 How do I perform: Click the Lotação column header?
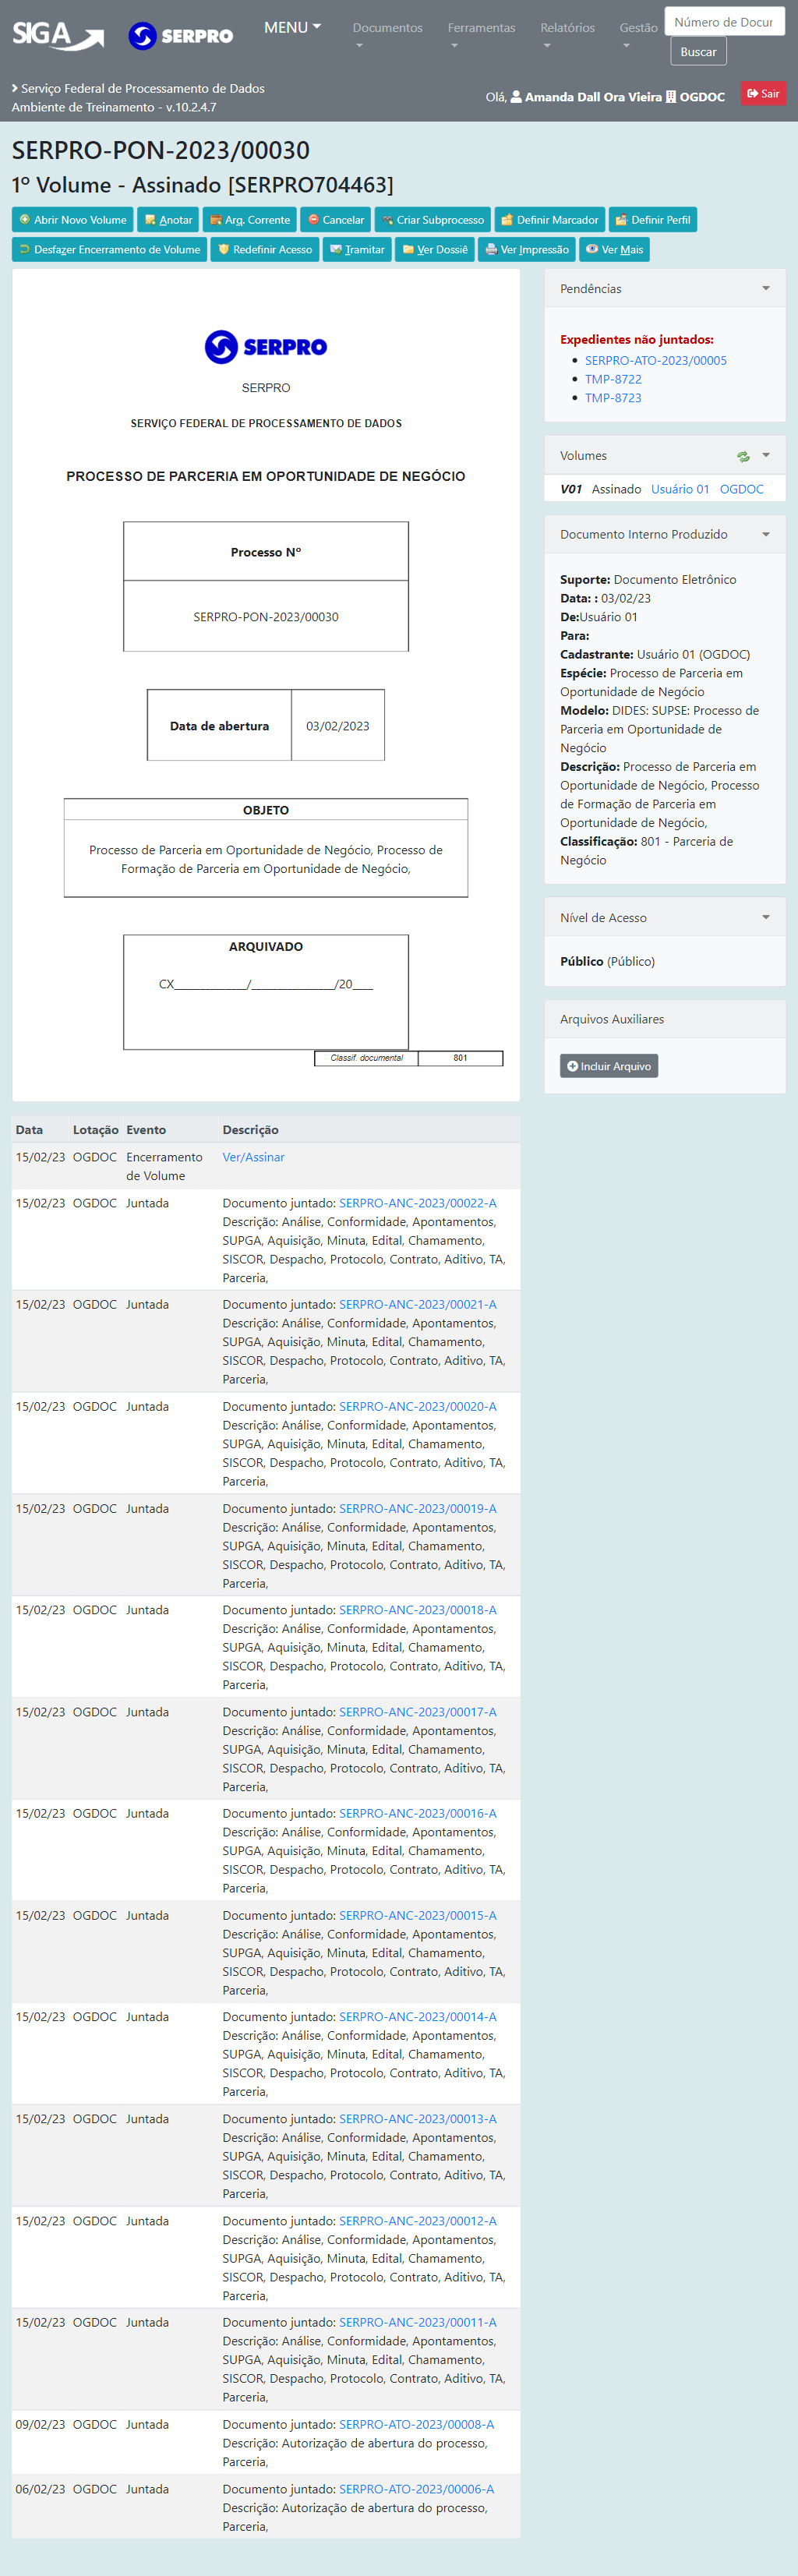96,1130
